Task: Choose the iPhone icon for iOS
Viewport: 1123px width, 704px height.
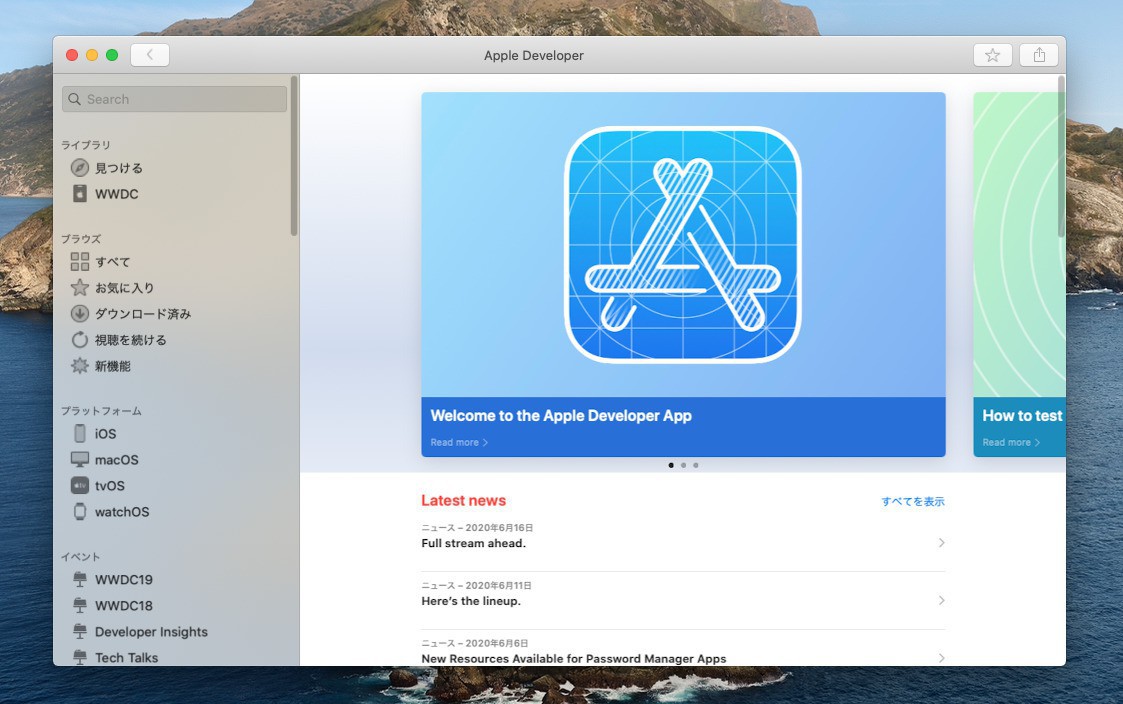Action: pyautogui.click(x=79, y=433)
